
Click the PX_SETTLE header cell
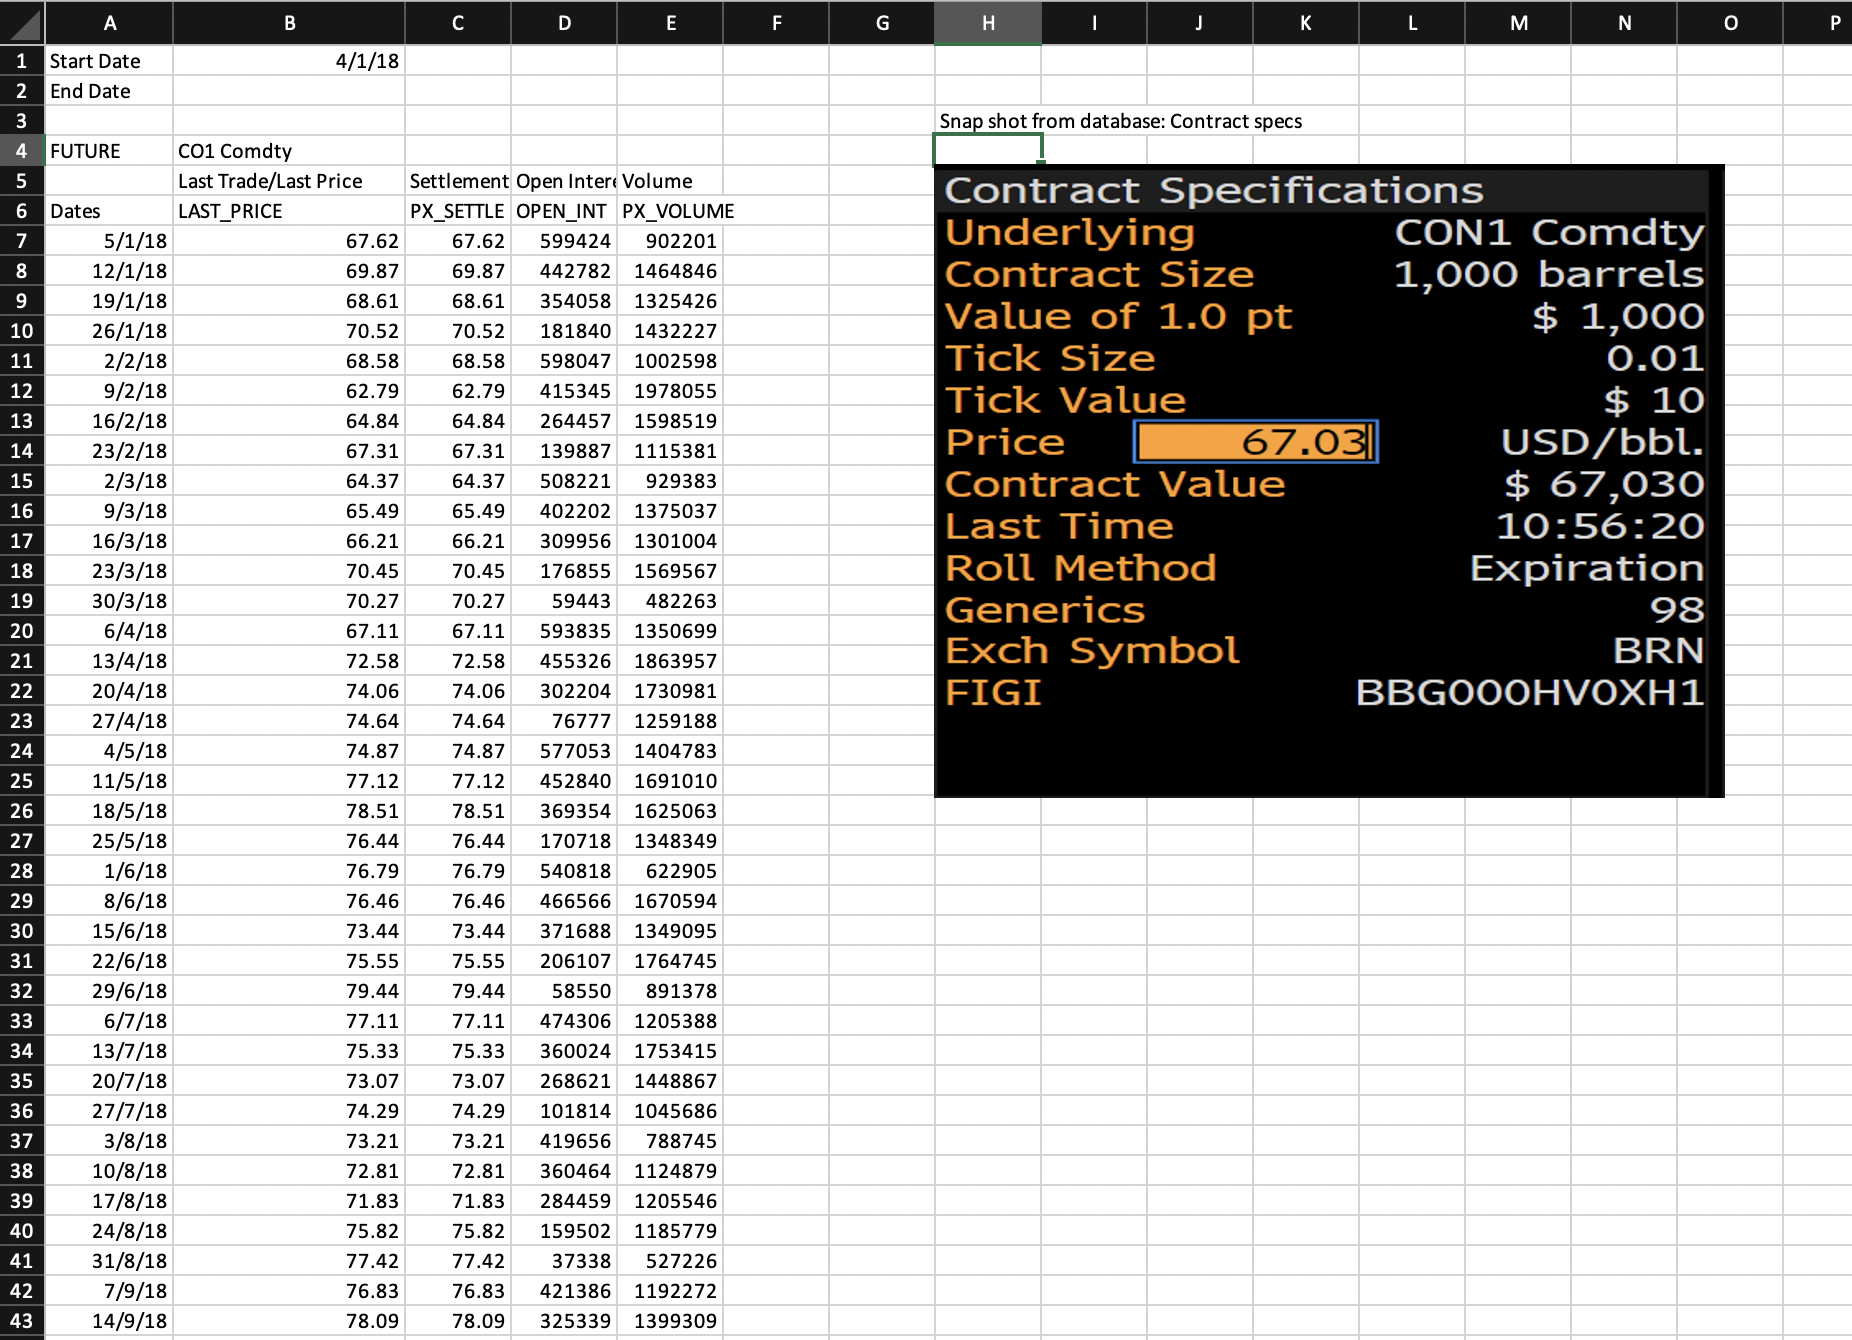tap(458, 211)
